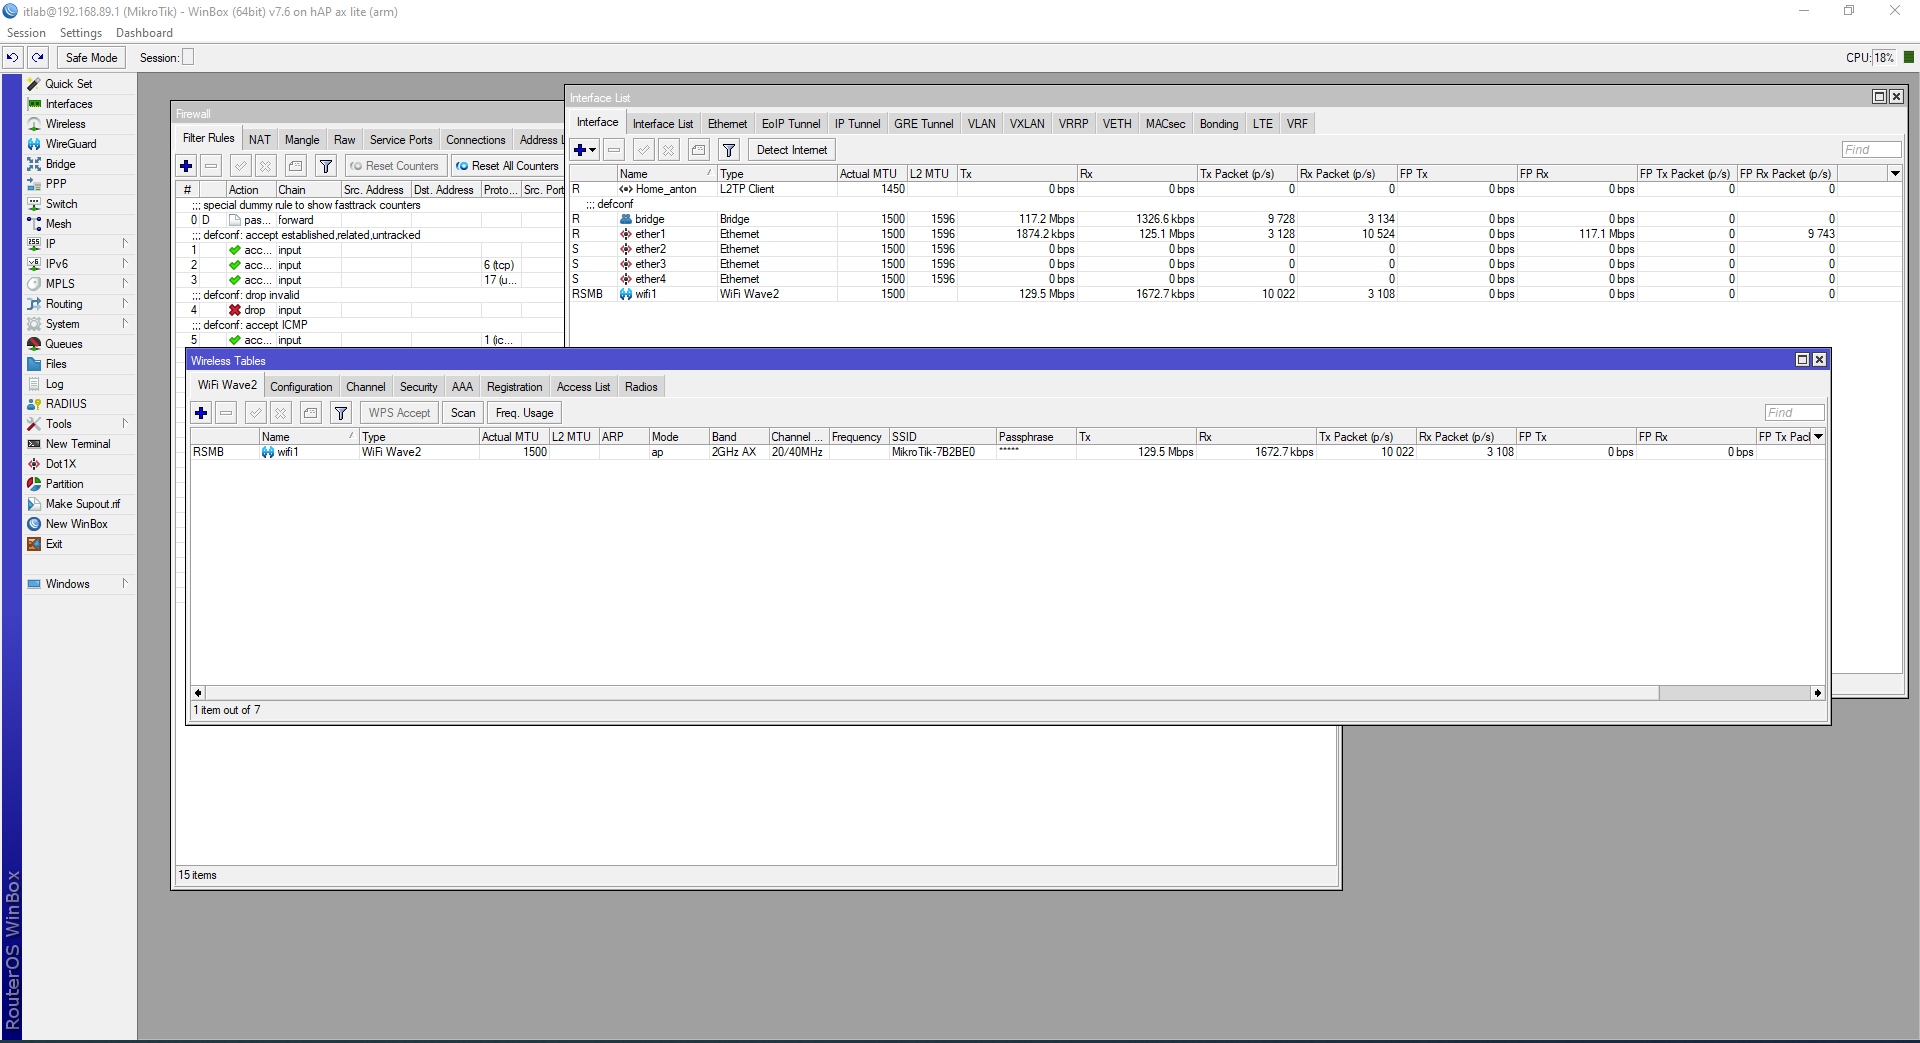Viewport: 1920px width, 1043px height.
Task: Open the Registration tab in Wireless Tables
Action: pyautogui.click(x=514, y=387)
